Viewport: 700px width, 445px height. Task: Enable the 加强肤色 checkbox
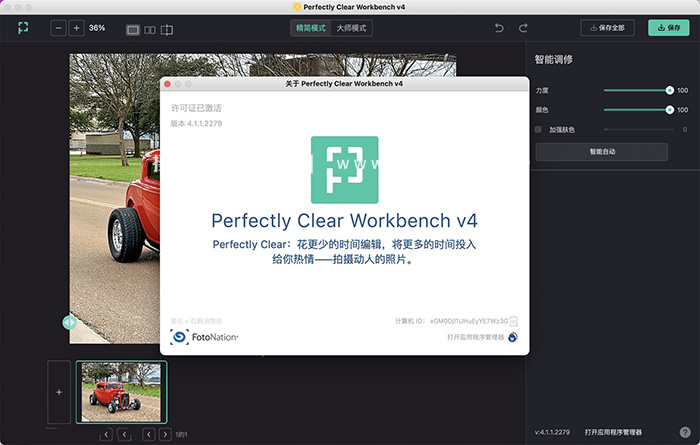(x=538, y=129)
